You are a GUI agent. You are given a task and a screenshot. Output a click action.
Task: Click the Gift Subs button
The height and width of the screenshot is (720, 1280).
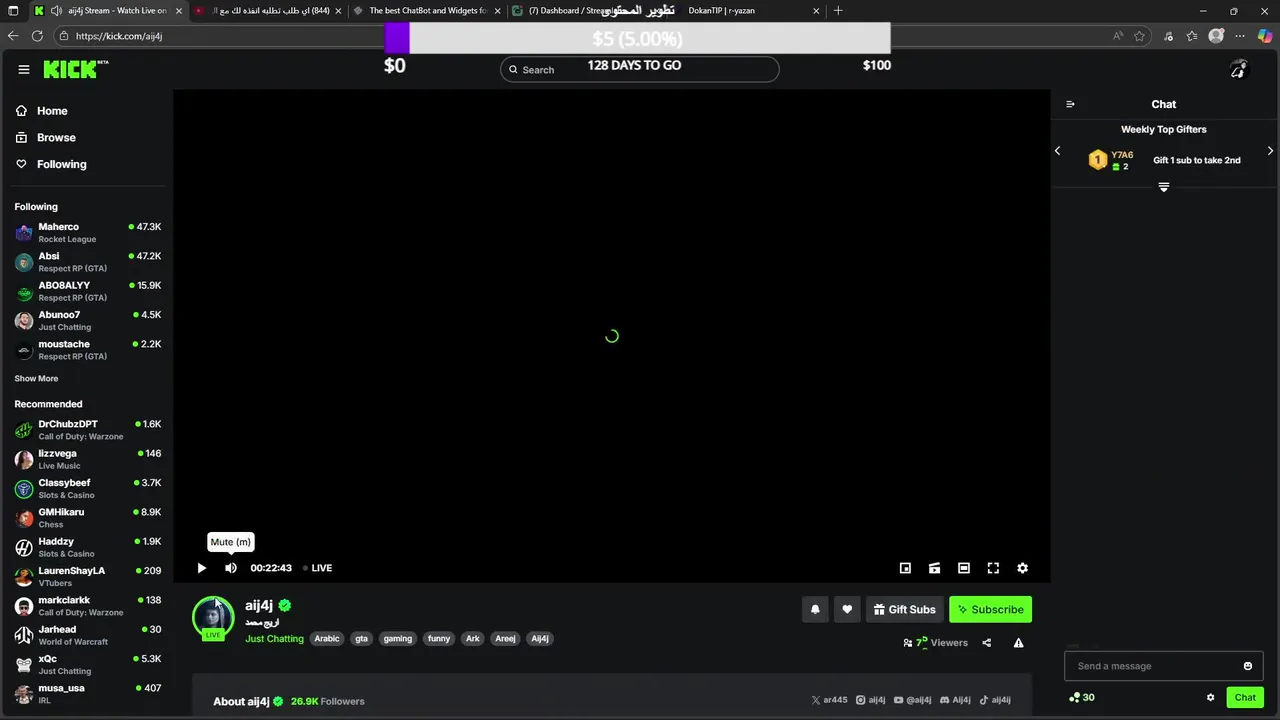904,609
